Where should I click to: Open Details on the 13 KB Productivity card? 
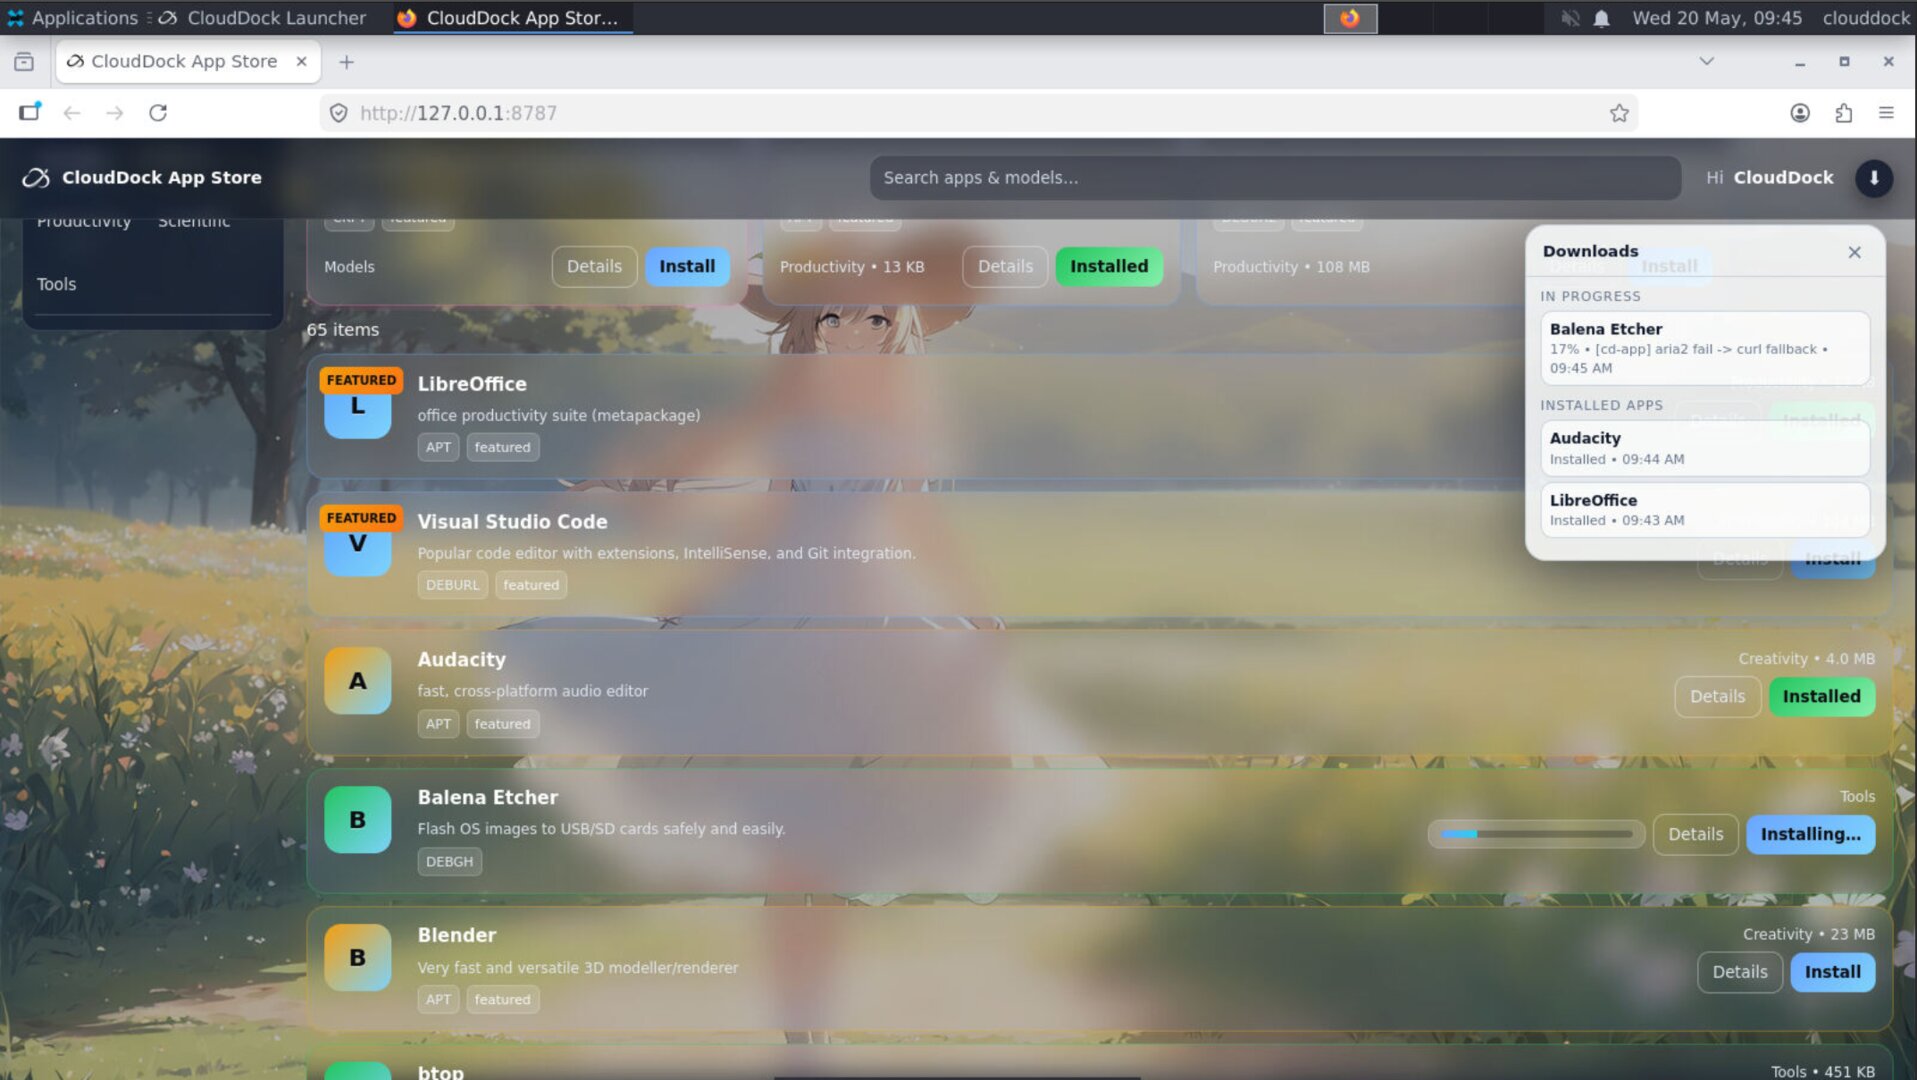[x=1005, y=266]
